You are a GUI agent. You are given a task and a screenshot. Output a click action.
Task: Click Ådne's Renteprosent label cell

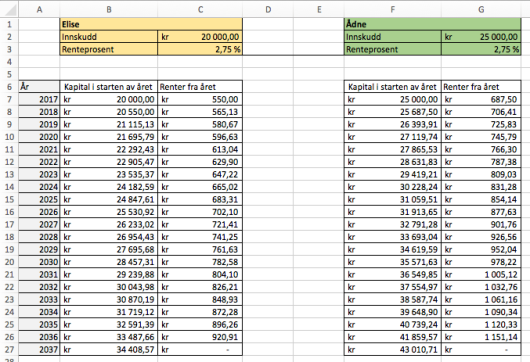point(393,49)
